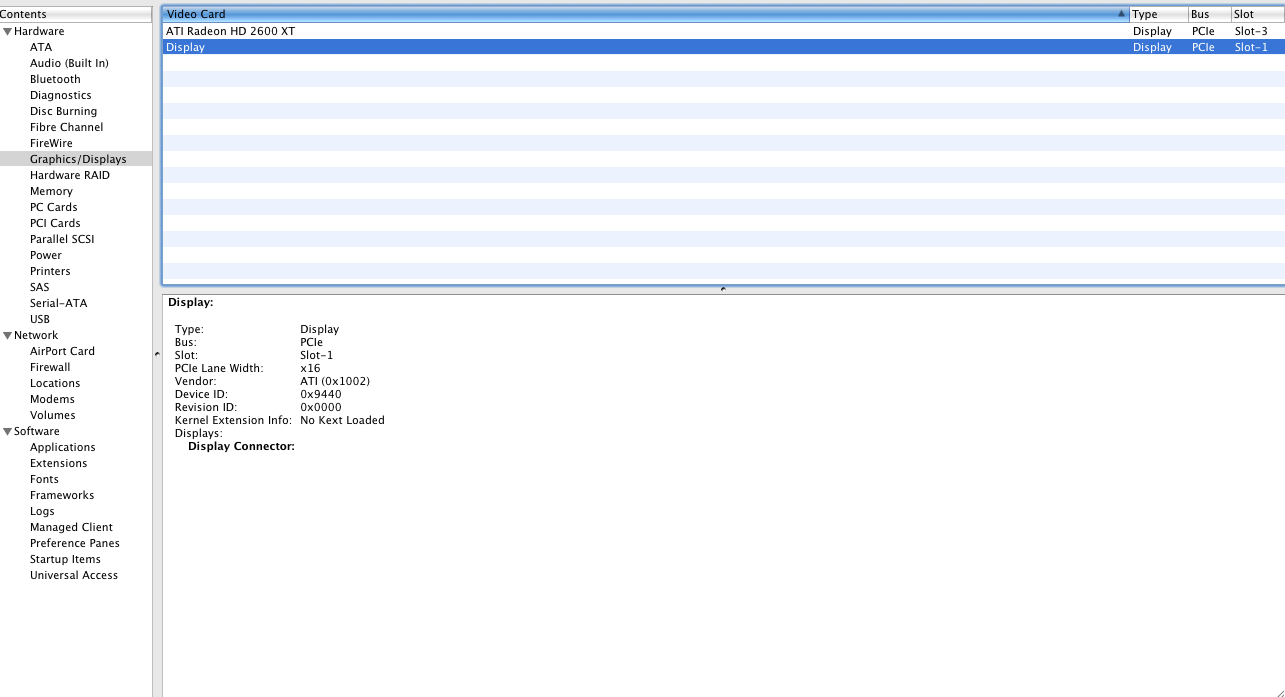Screen dimensions: 1285x697
Task: Select the highlighted Display row in list
Action: tap(723, 47)
